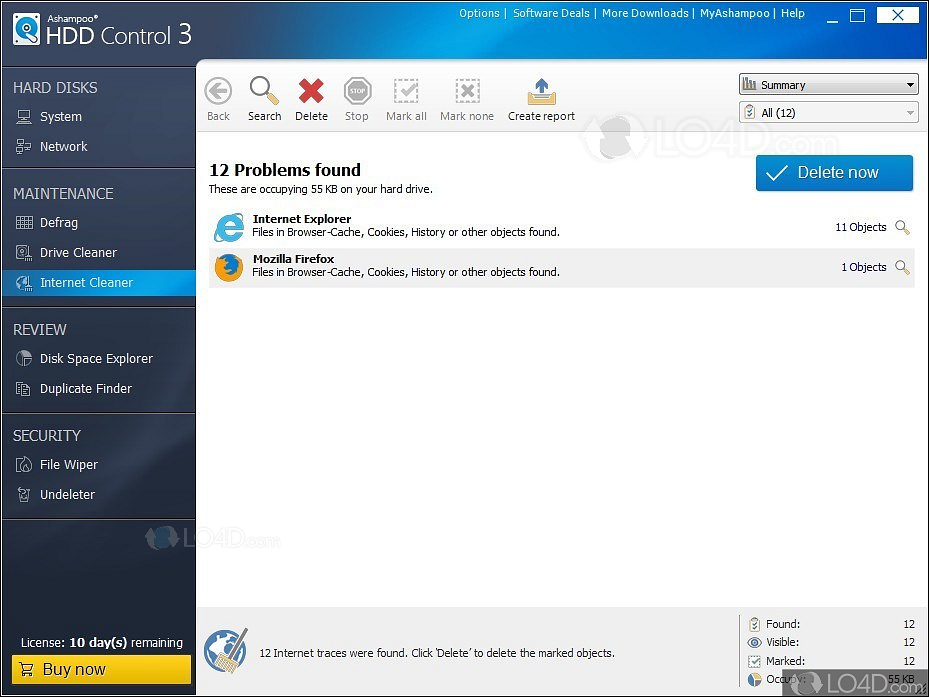This screenshot has height=697, width=929.
Task: Open Disk Space Explorer
Action: [x=98, y=359]
